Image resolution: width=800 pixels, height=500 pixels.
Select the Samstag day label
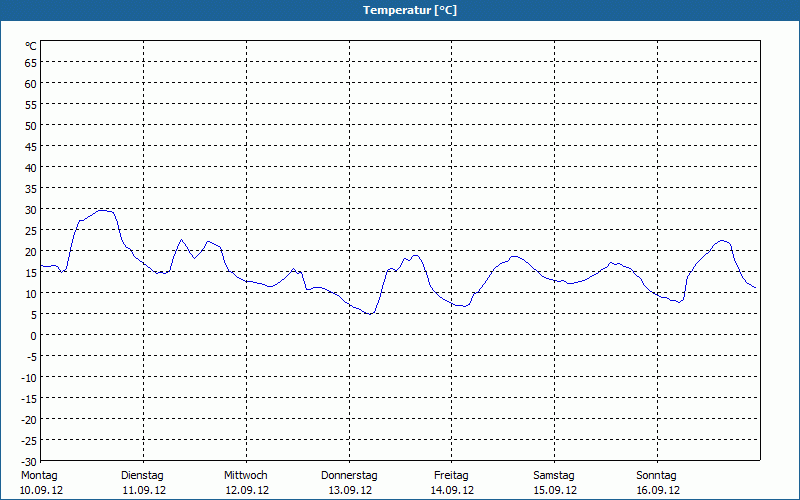554,476
